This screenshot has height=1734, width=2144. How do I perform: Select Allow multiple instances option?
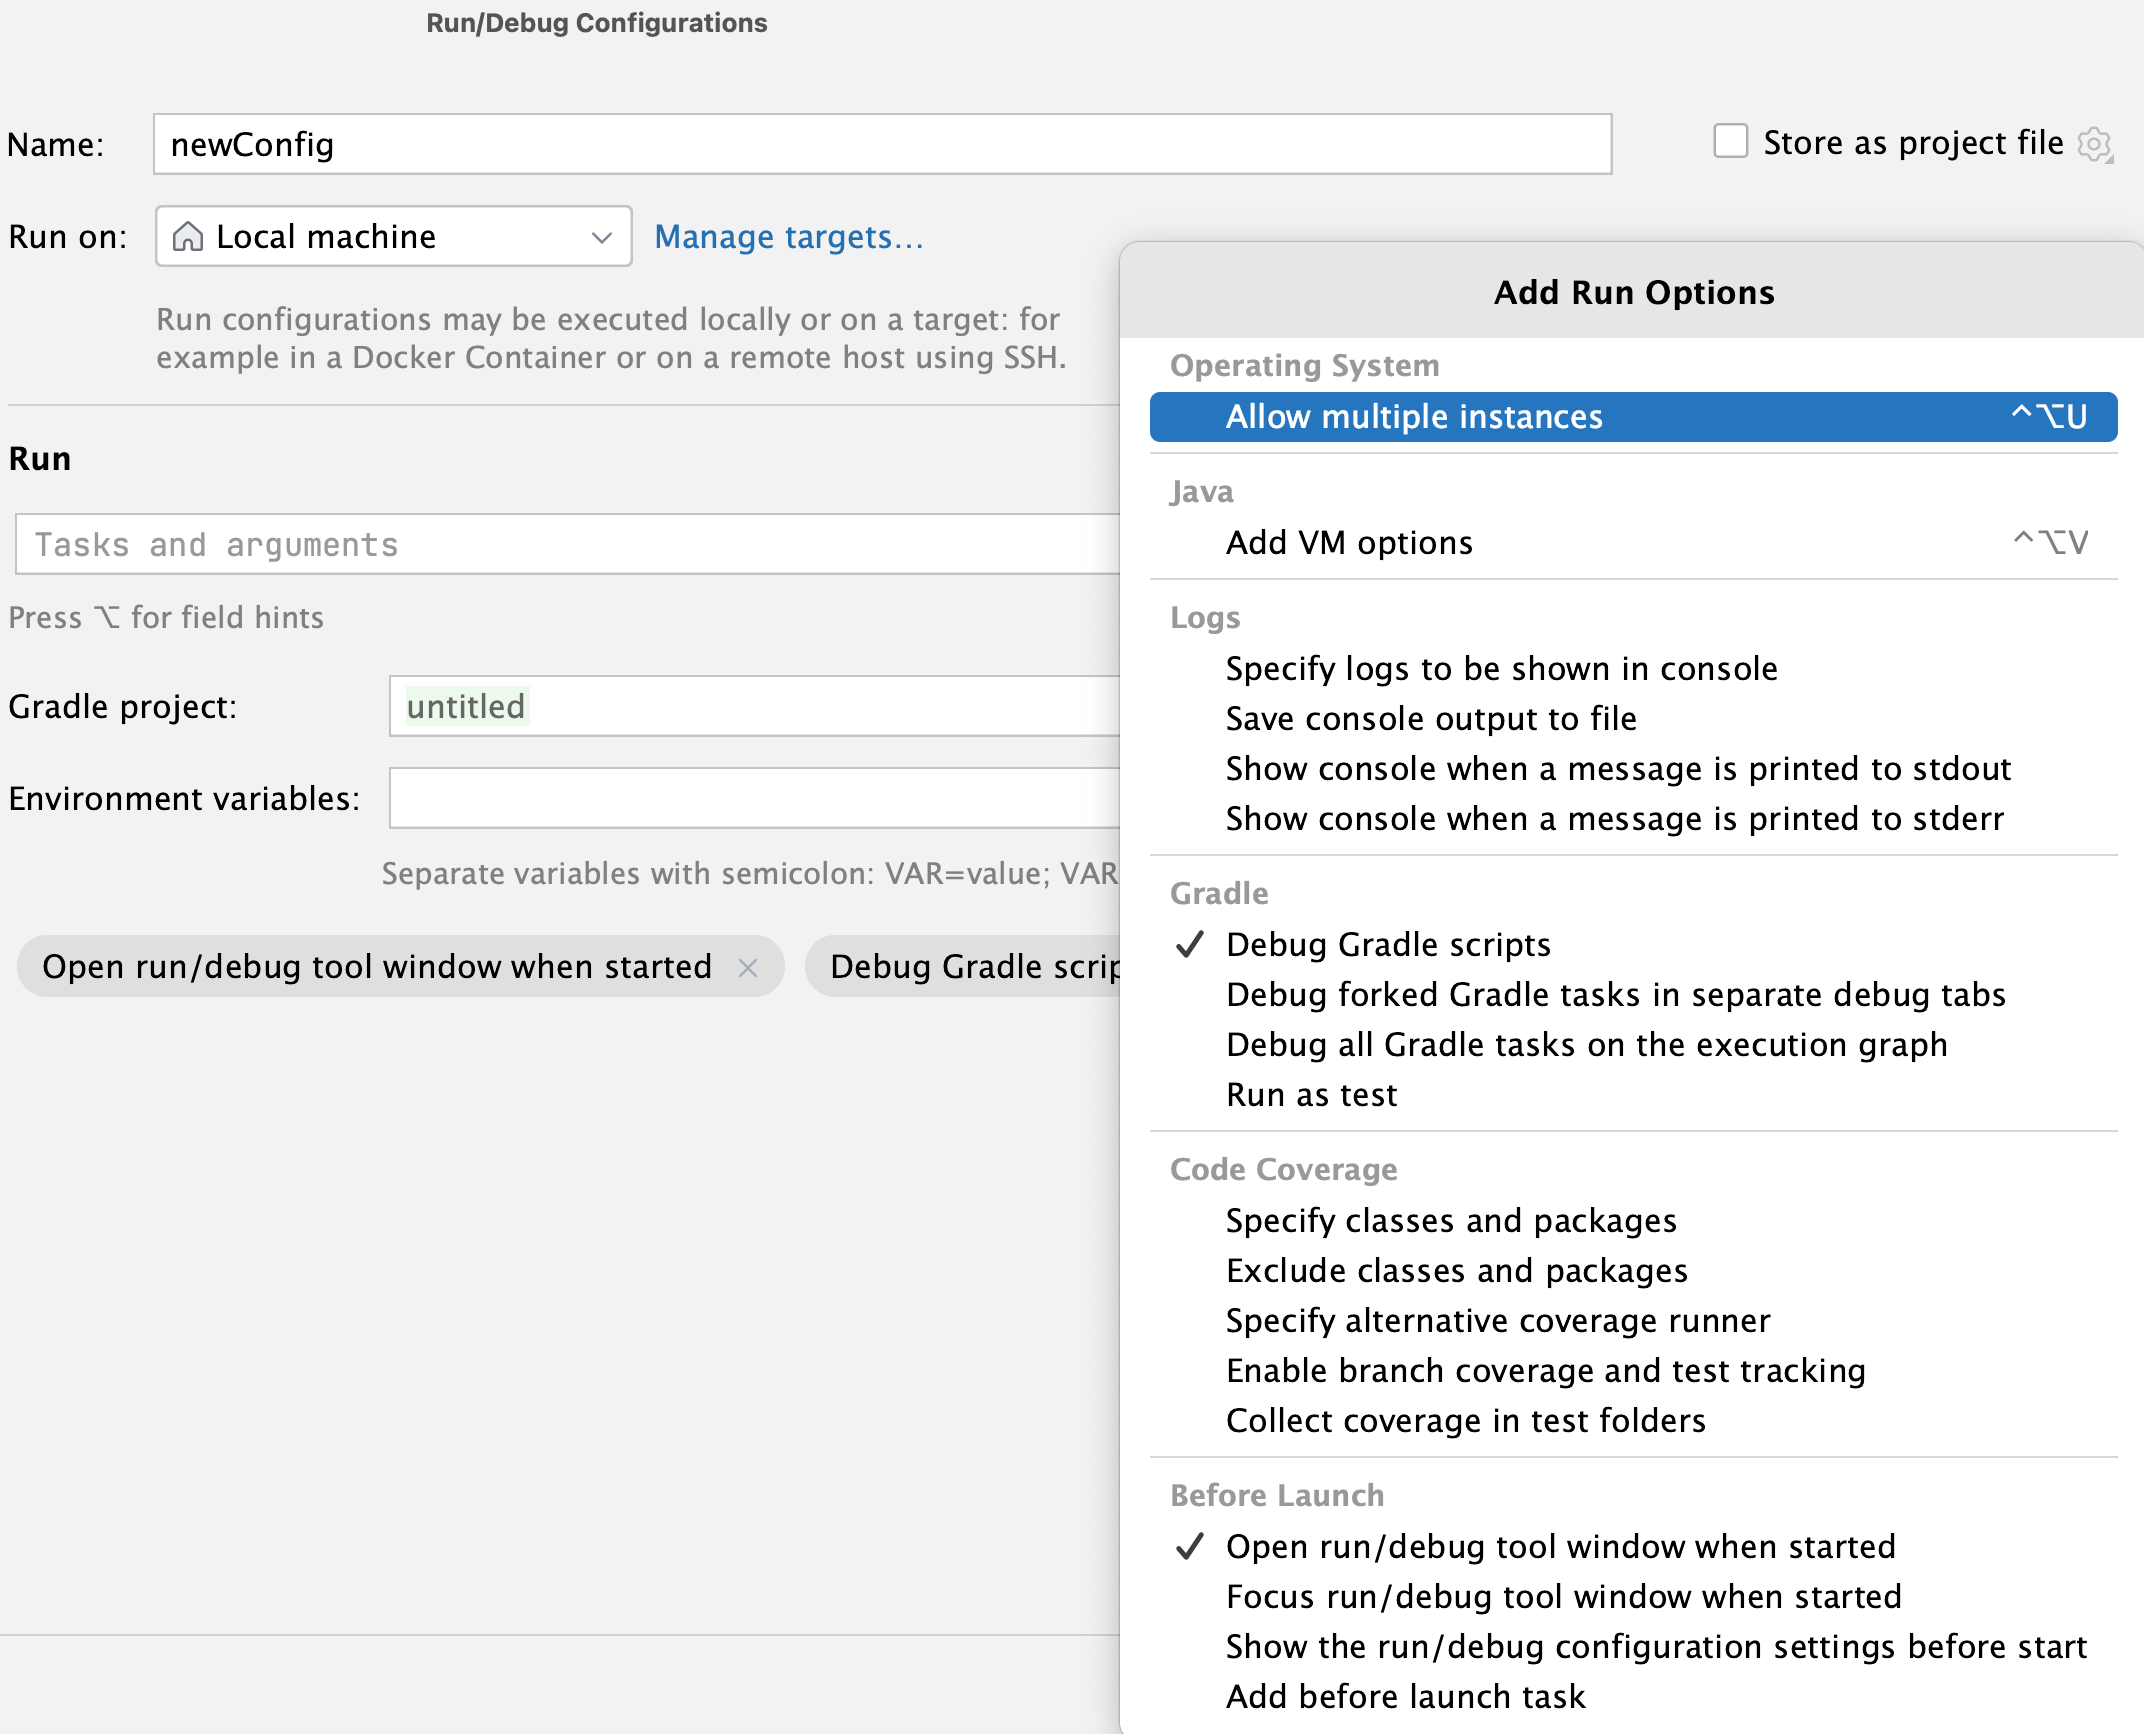pyautogui.click(x=1633, y=416)
